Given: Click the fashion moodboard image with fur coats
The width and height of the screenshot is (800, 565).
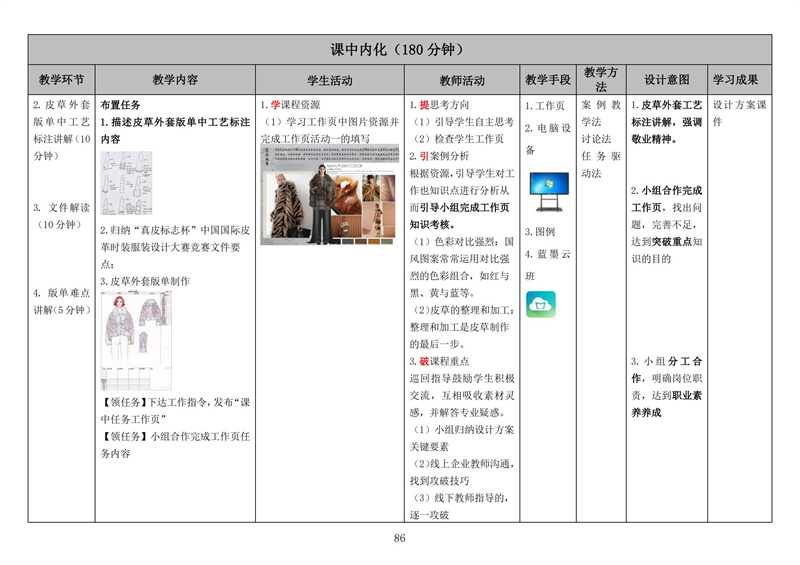Looking at the screenshot, I should [x=330, y=195].
